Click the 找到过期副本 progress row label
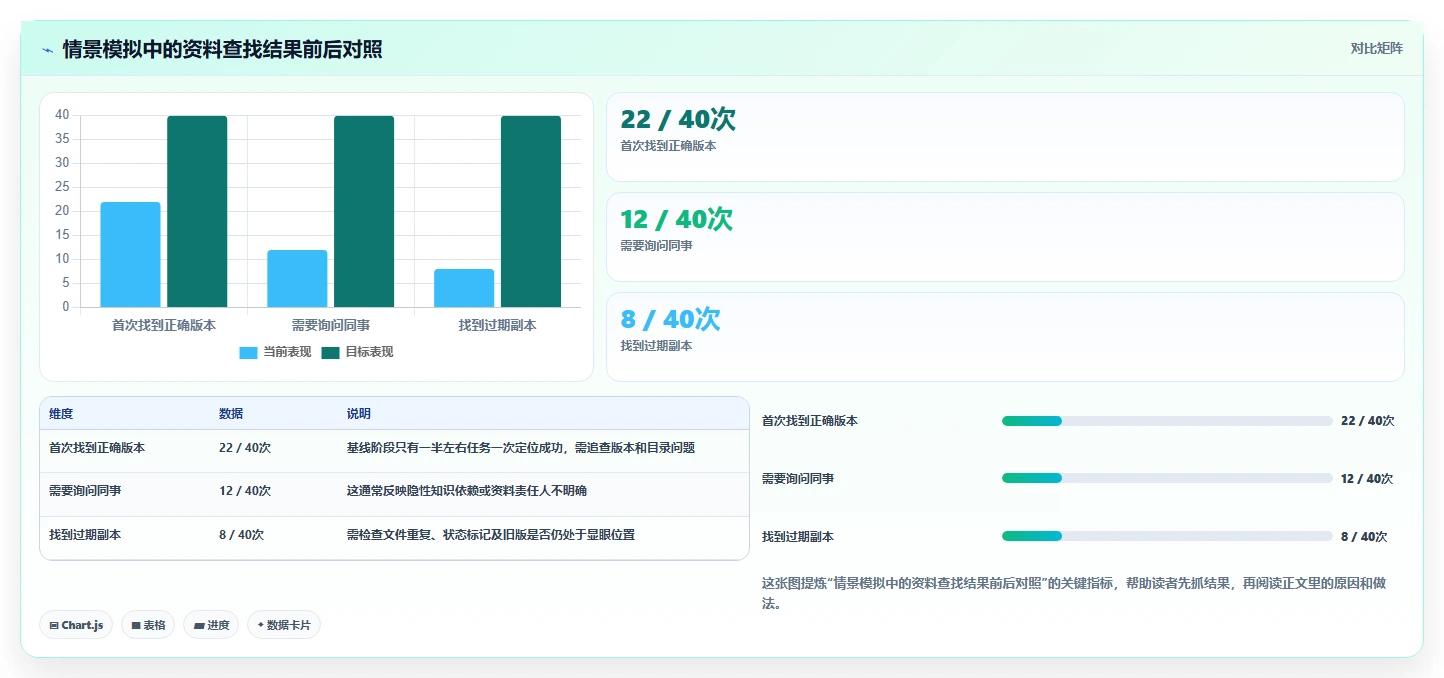Screen dimensions: 1444x678 [x=798, y=537]
